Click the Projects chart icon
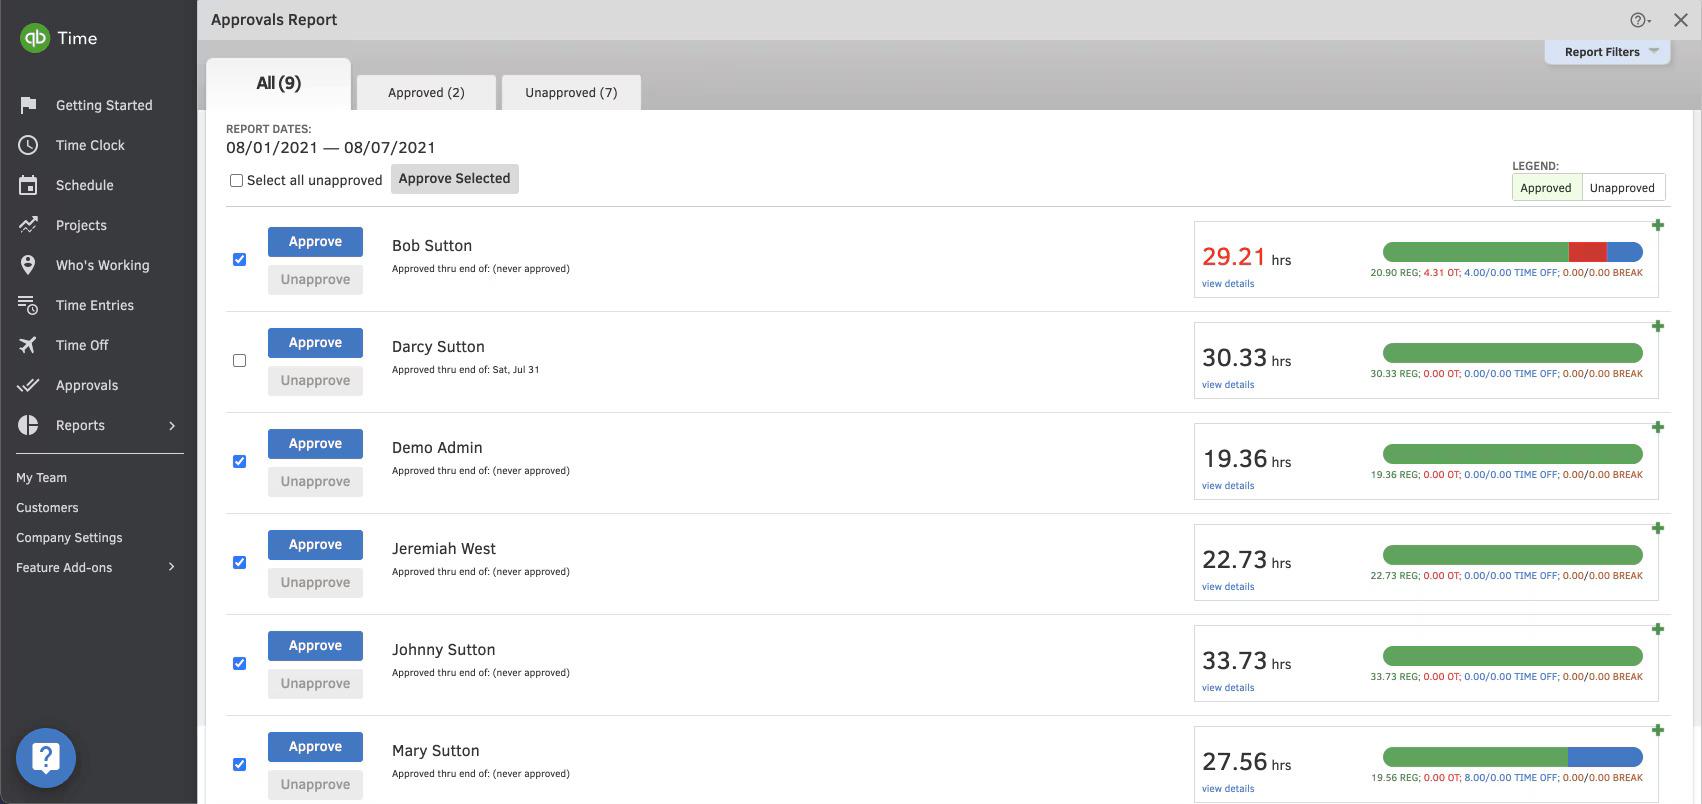This screenshot has width=1702, height=804. coord(28,225)
